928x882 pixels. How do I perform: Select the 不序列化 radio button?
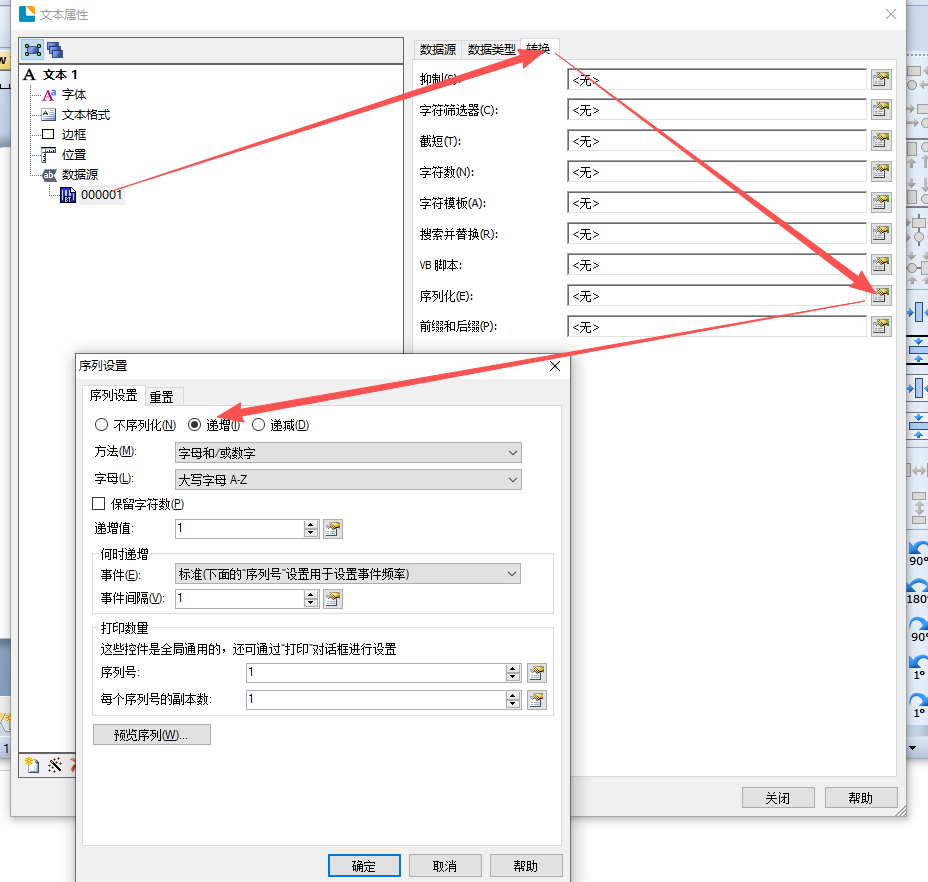(102, 425)
